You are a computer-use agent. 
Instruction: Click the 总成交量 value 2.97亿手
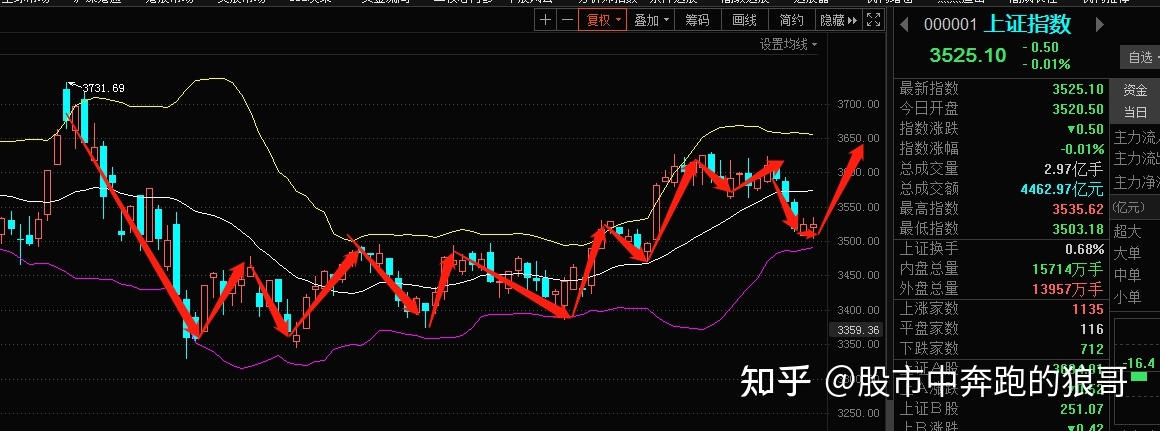[1073, 169]
